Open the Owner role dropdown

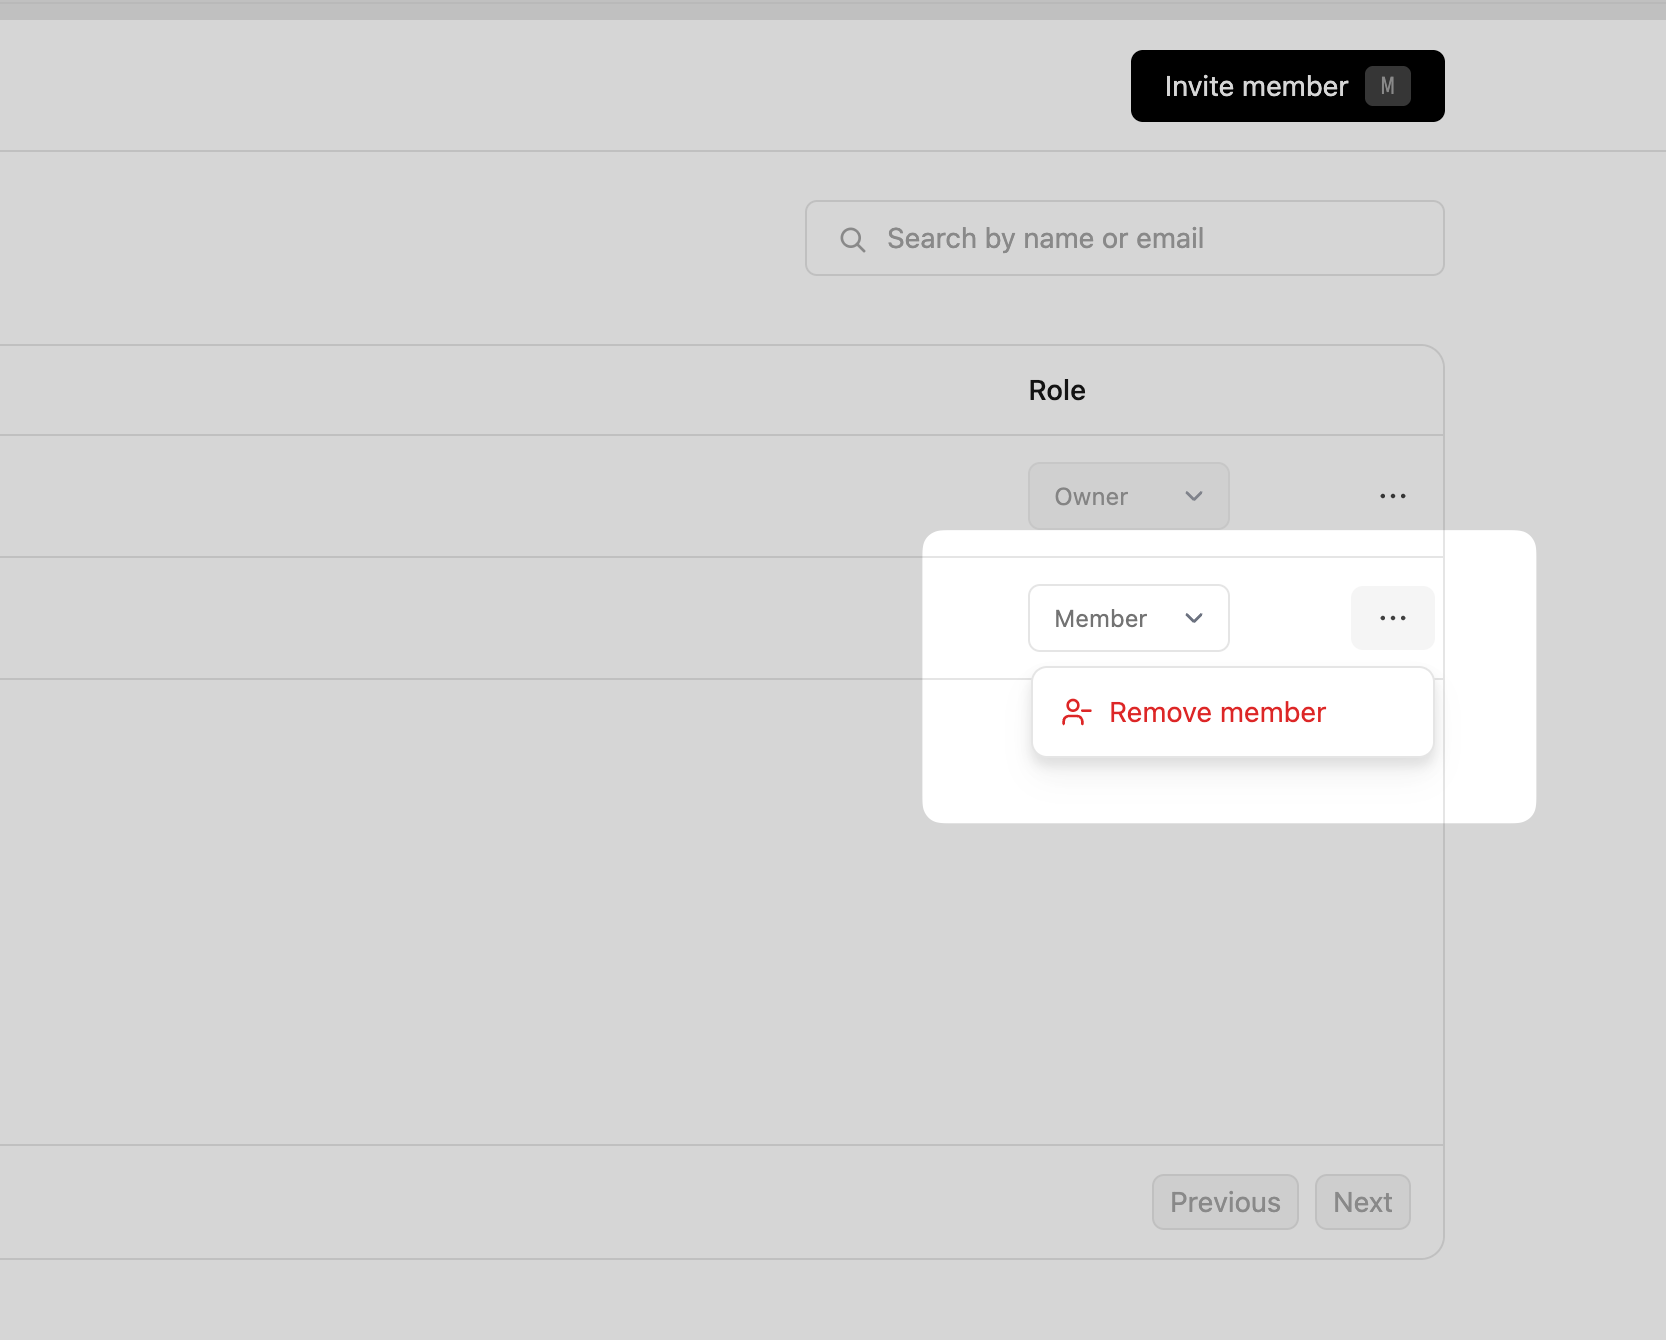[x=1127, y=496]
